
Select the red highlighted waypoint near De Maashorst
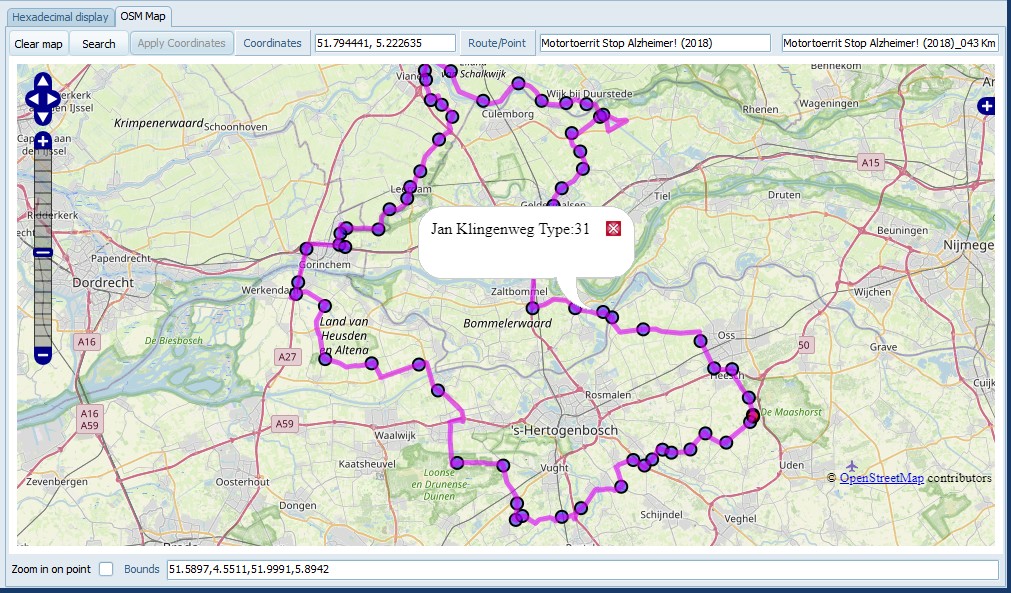click(753, 414)
